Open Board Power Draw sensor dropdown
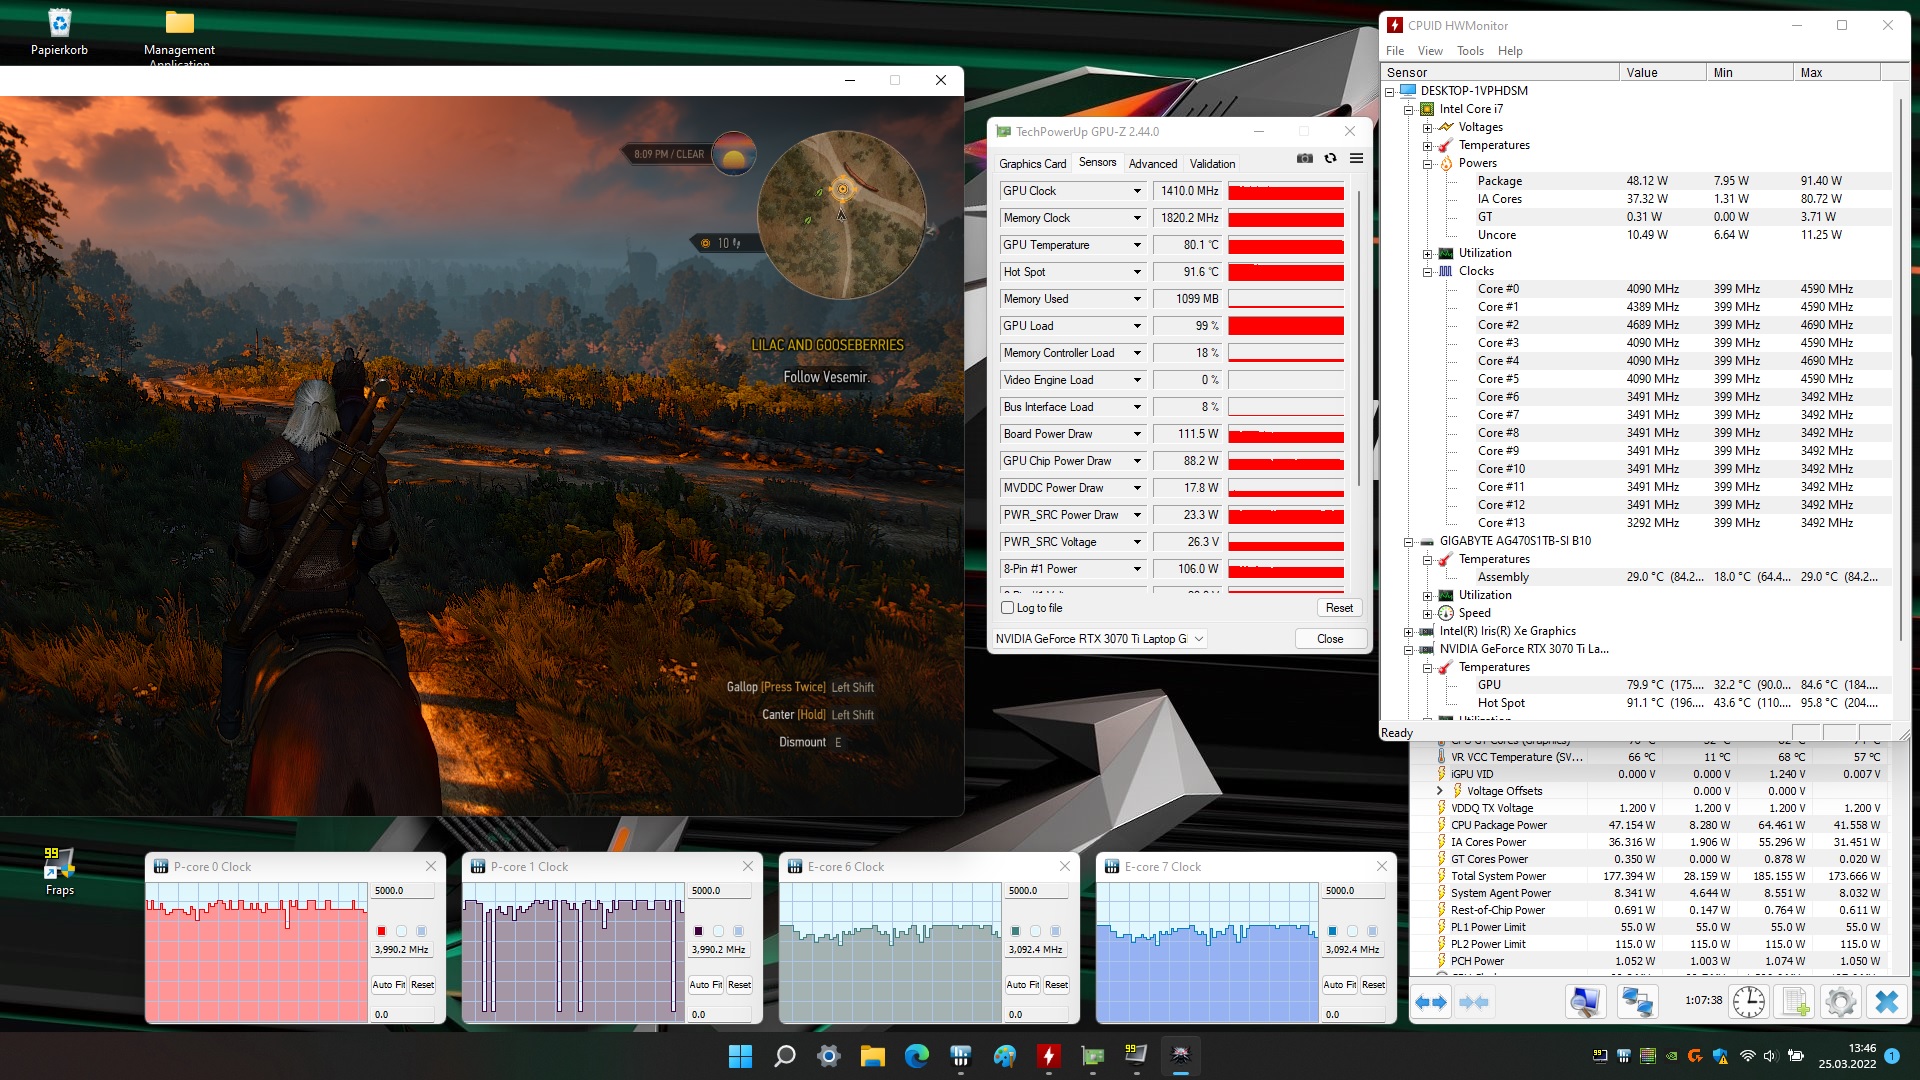The height and width of the screenshot is (1080, 1920). click(x=1137, y=434)
